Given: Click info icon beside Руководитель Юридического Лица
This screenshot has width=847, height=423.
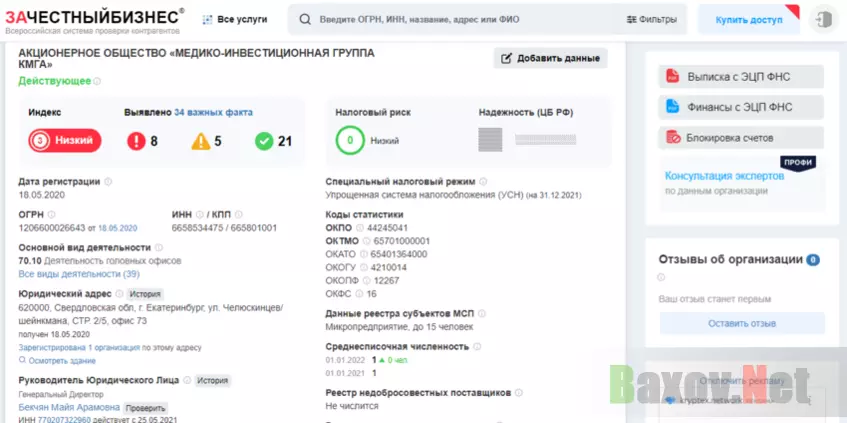Looking at the screenshot, I should pos(187,380).
